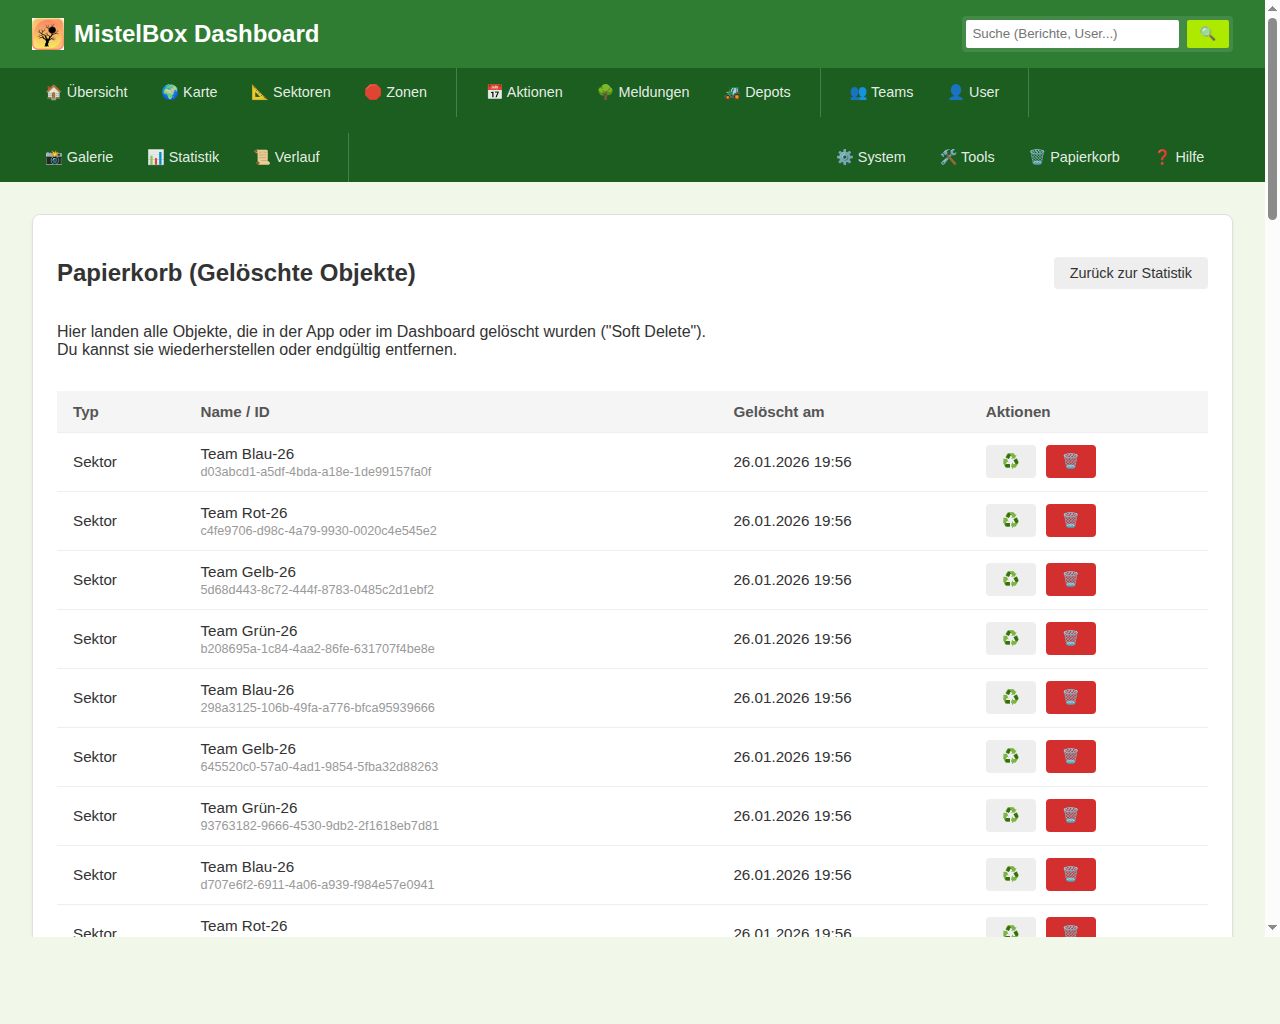This screenshot has width=1280, height=1024.
Task: Delete Team Grün-26 with ID b208695a
Action: [1070, 639]
